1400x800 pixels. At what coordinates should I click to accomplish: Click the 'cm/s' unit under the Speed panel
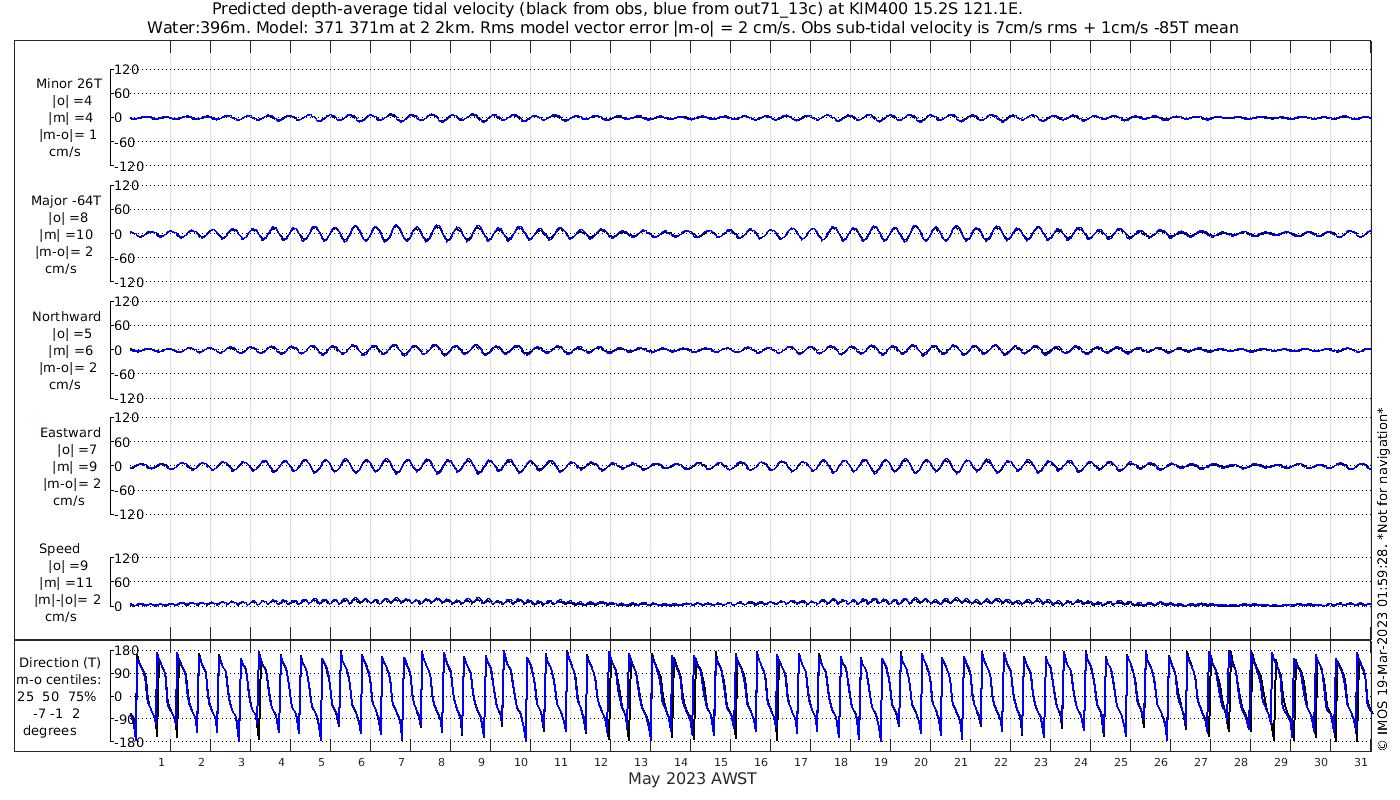[x=63, y=617]
